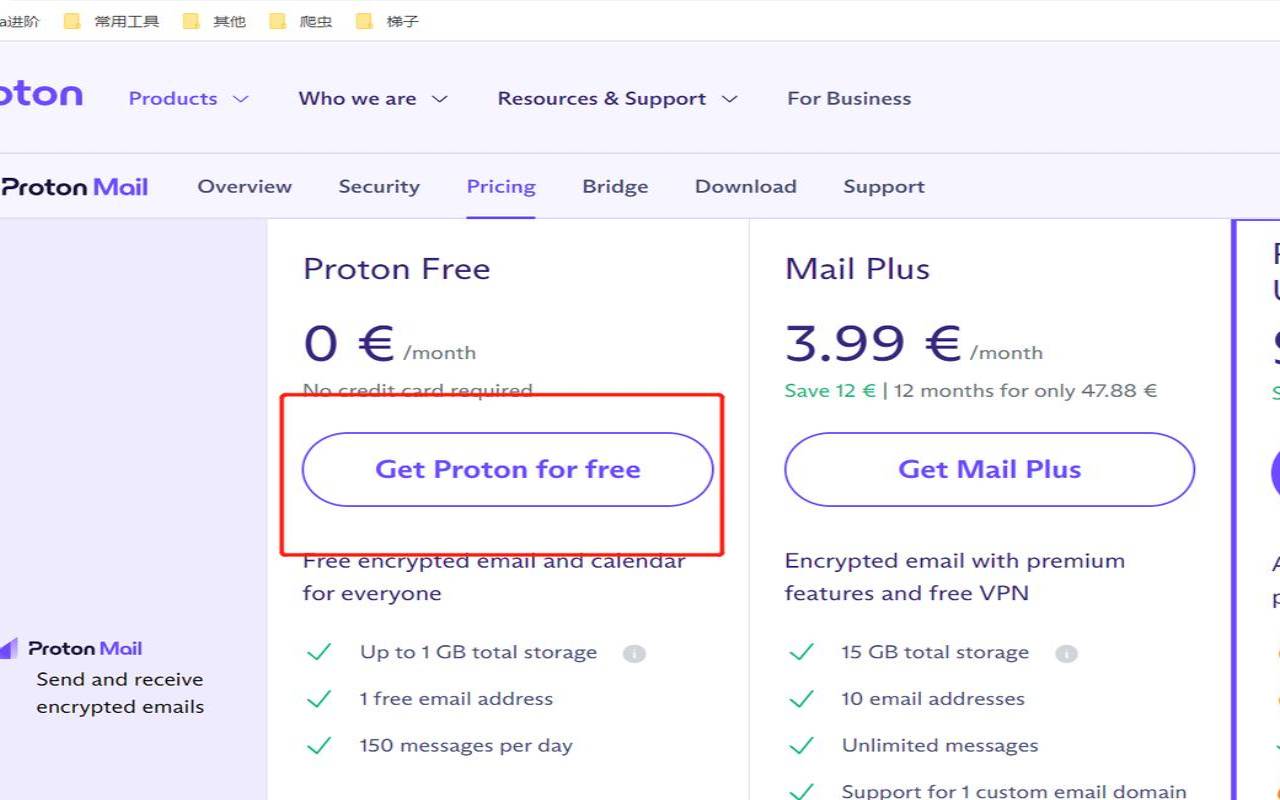
Task: Click the Get Proton for free button
Action: point(507,469)
